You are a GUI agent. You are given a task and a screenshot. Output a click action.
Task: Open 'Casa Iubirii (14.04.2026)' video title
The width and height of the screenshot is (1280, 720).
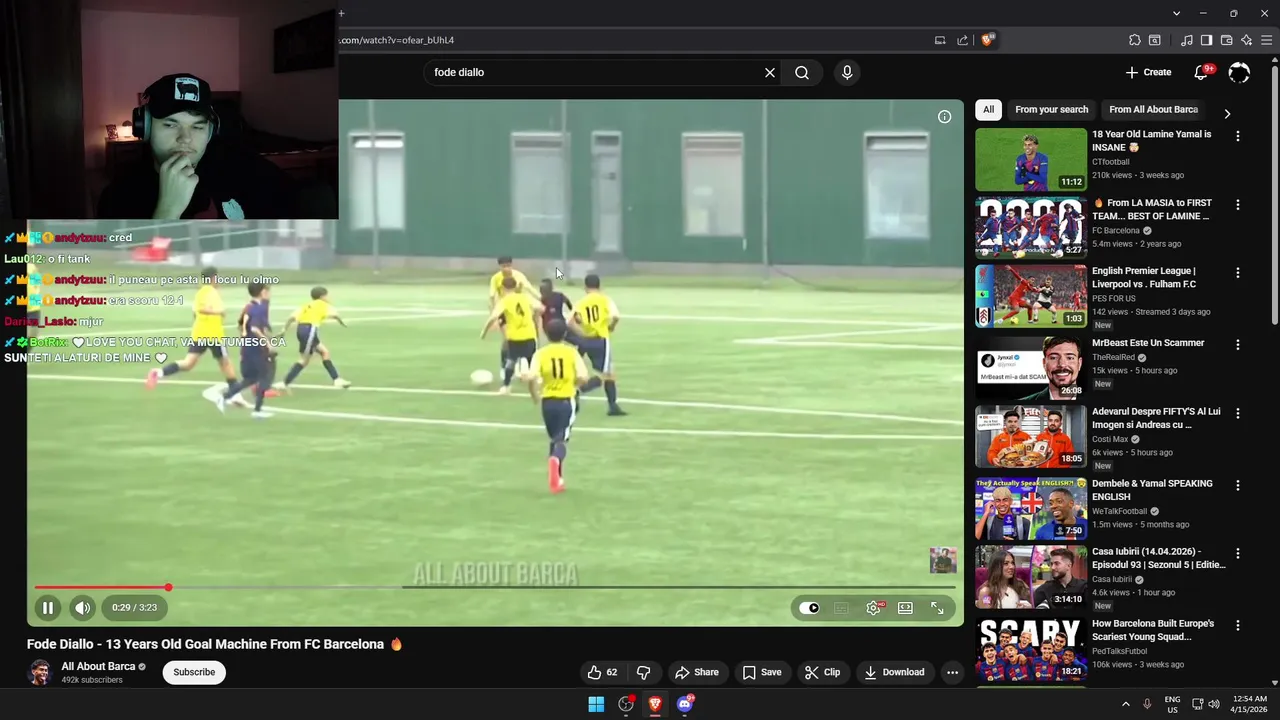(x=1159, y=558)
